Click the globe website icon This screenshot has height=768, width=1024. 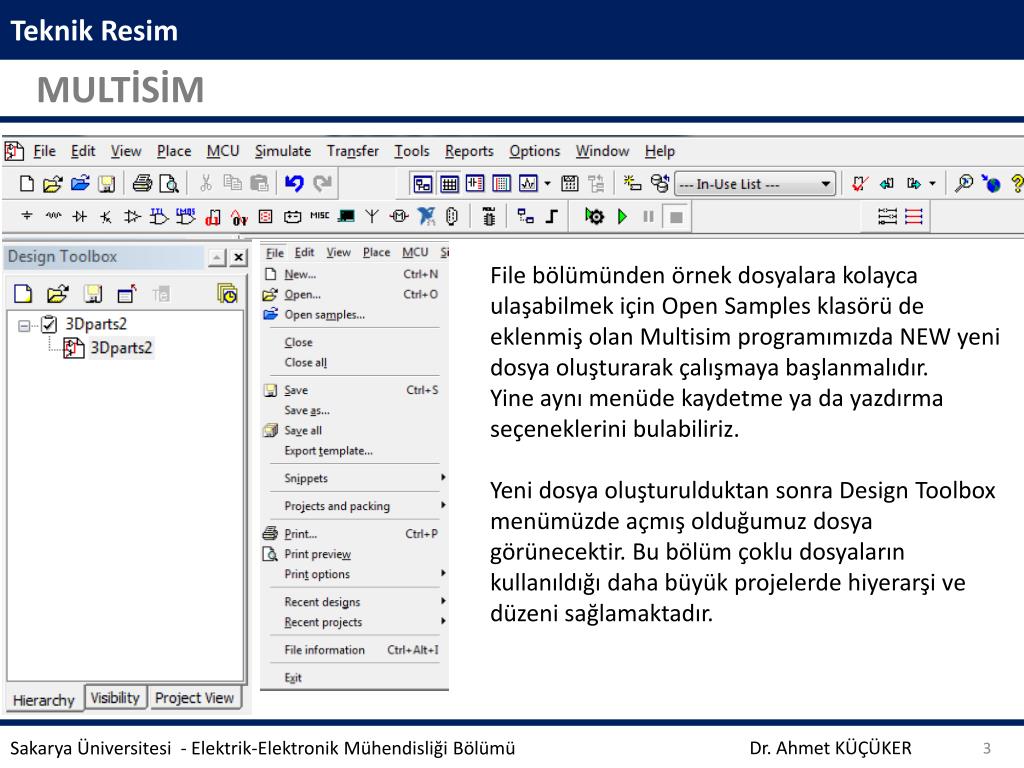(991, 184)
